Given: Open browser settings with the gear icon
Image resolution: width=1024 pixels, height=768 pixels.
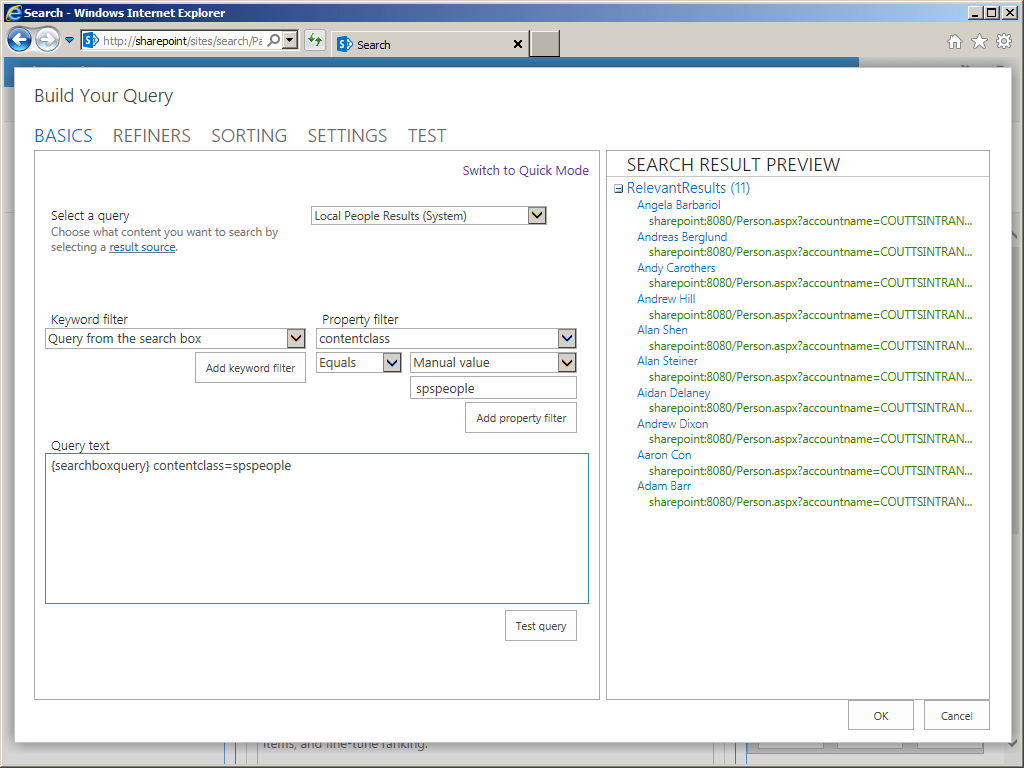Looking at the screenshot, I should (1004, 41).
